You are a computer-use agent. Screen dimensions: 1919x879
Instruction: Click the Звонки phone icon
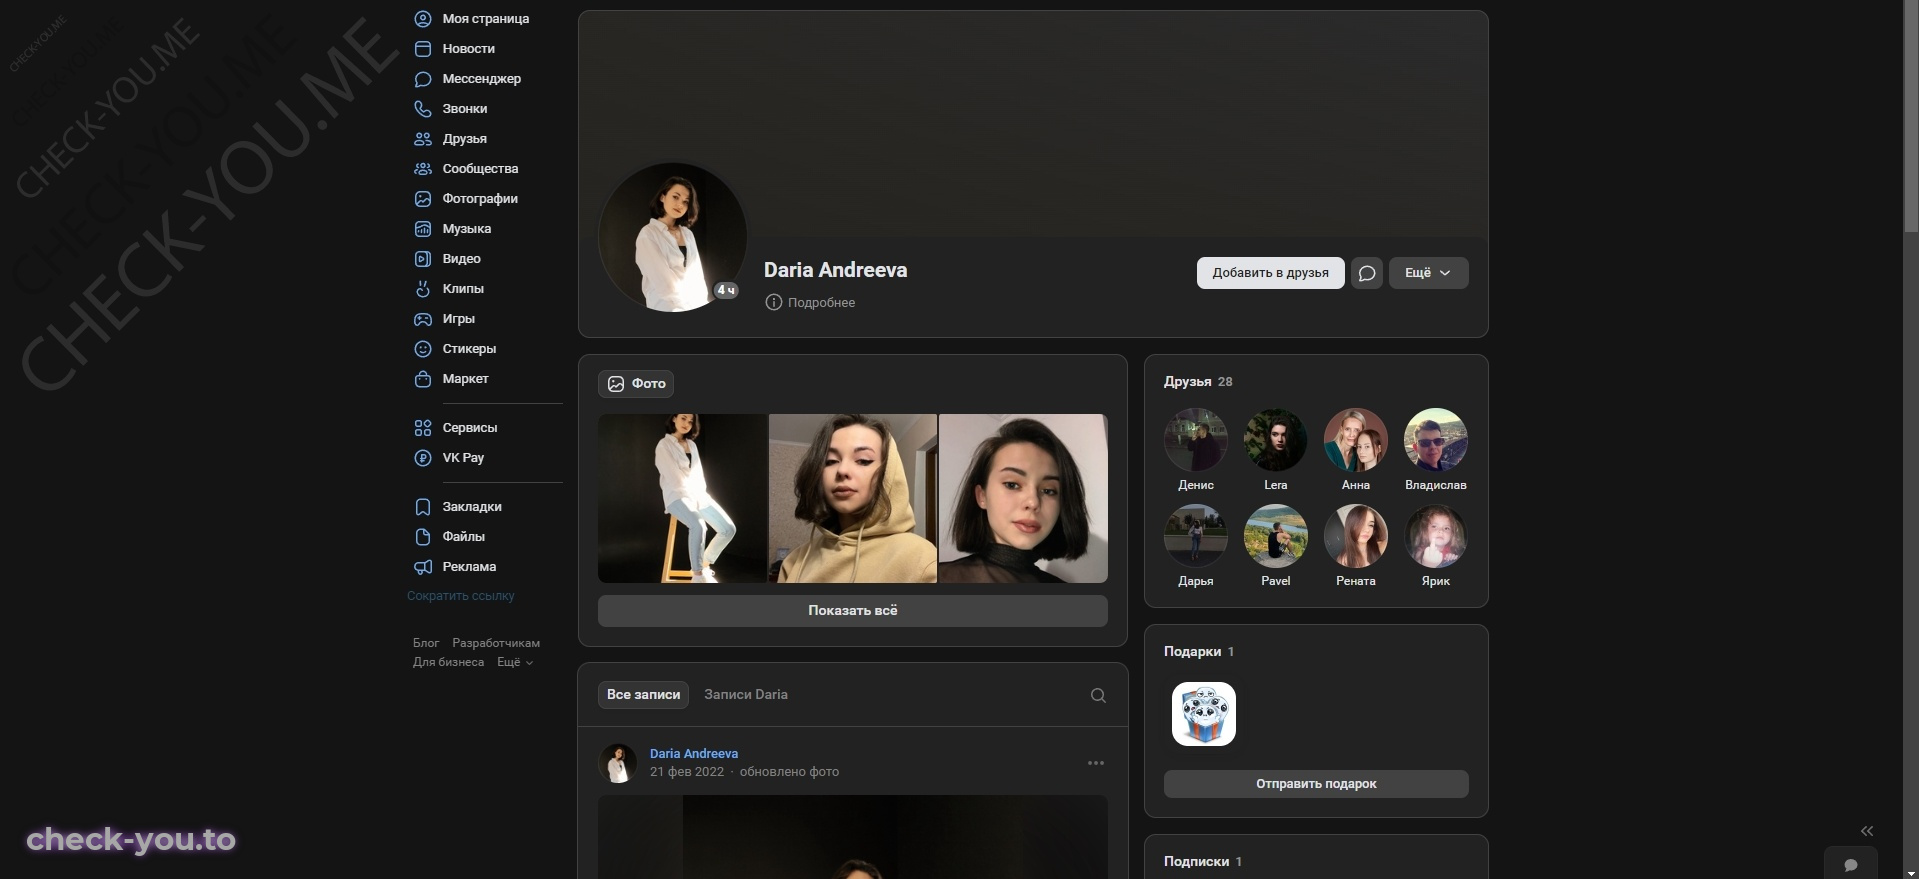coord(423,109)
